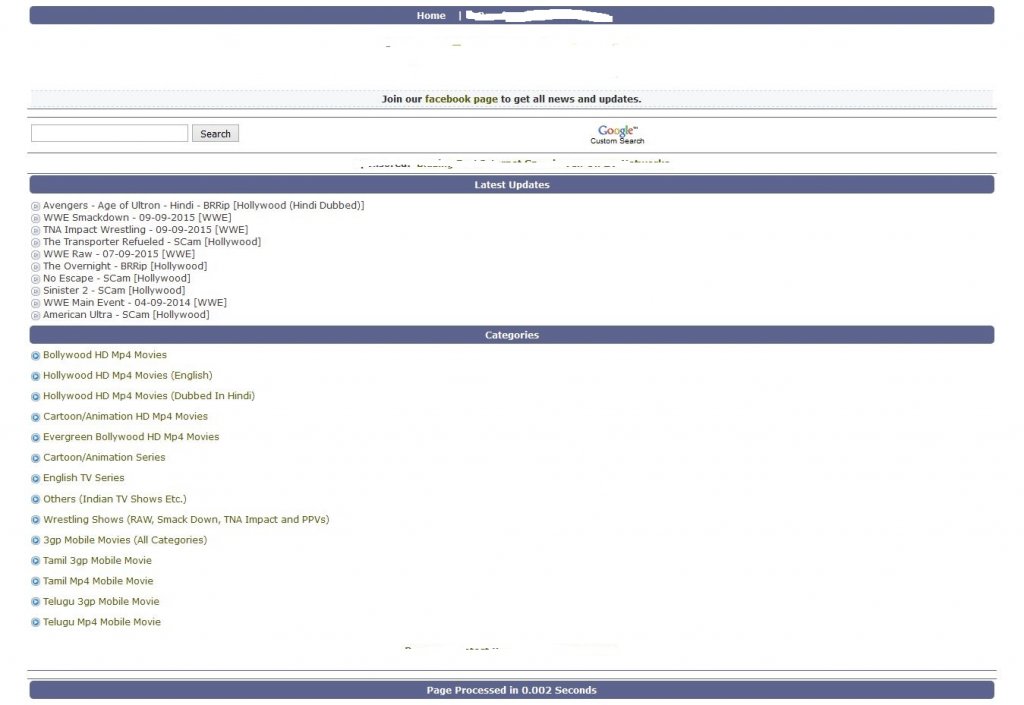Click bullet icon beside No Escape

35,279
